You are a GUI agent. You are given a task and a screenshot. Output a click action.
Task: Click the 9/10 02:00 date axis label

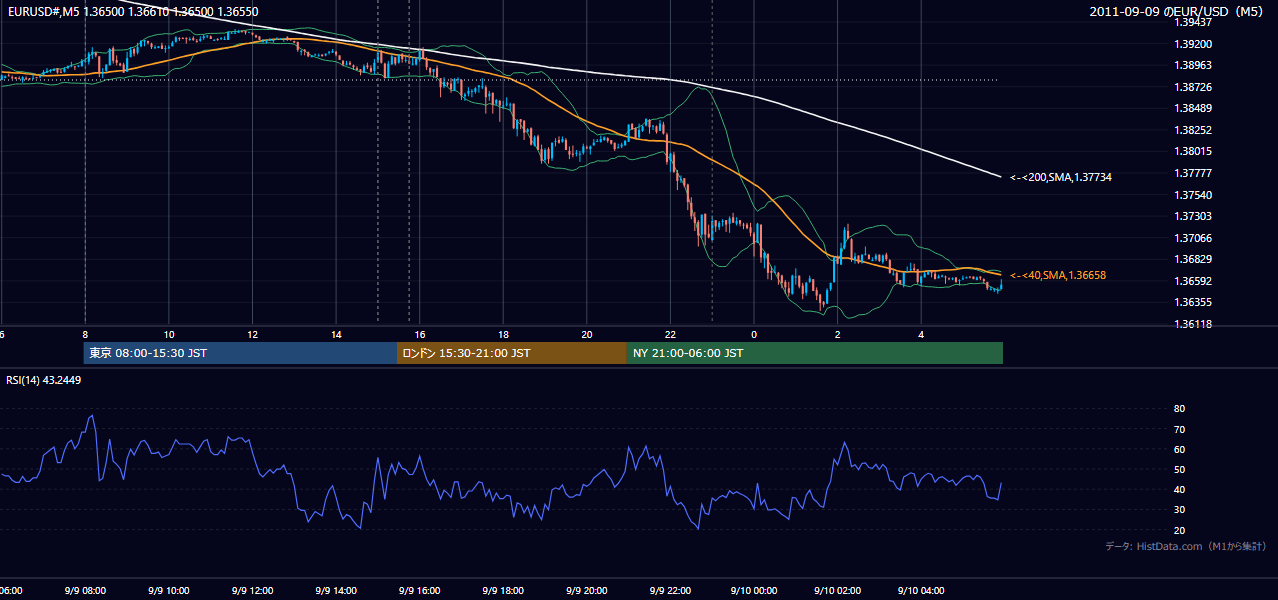point(837,590)
